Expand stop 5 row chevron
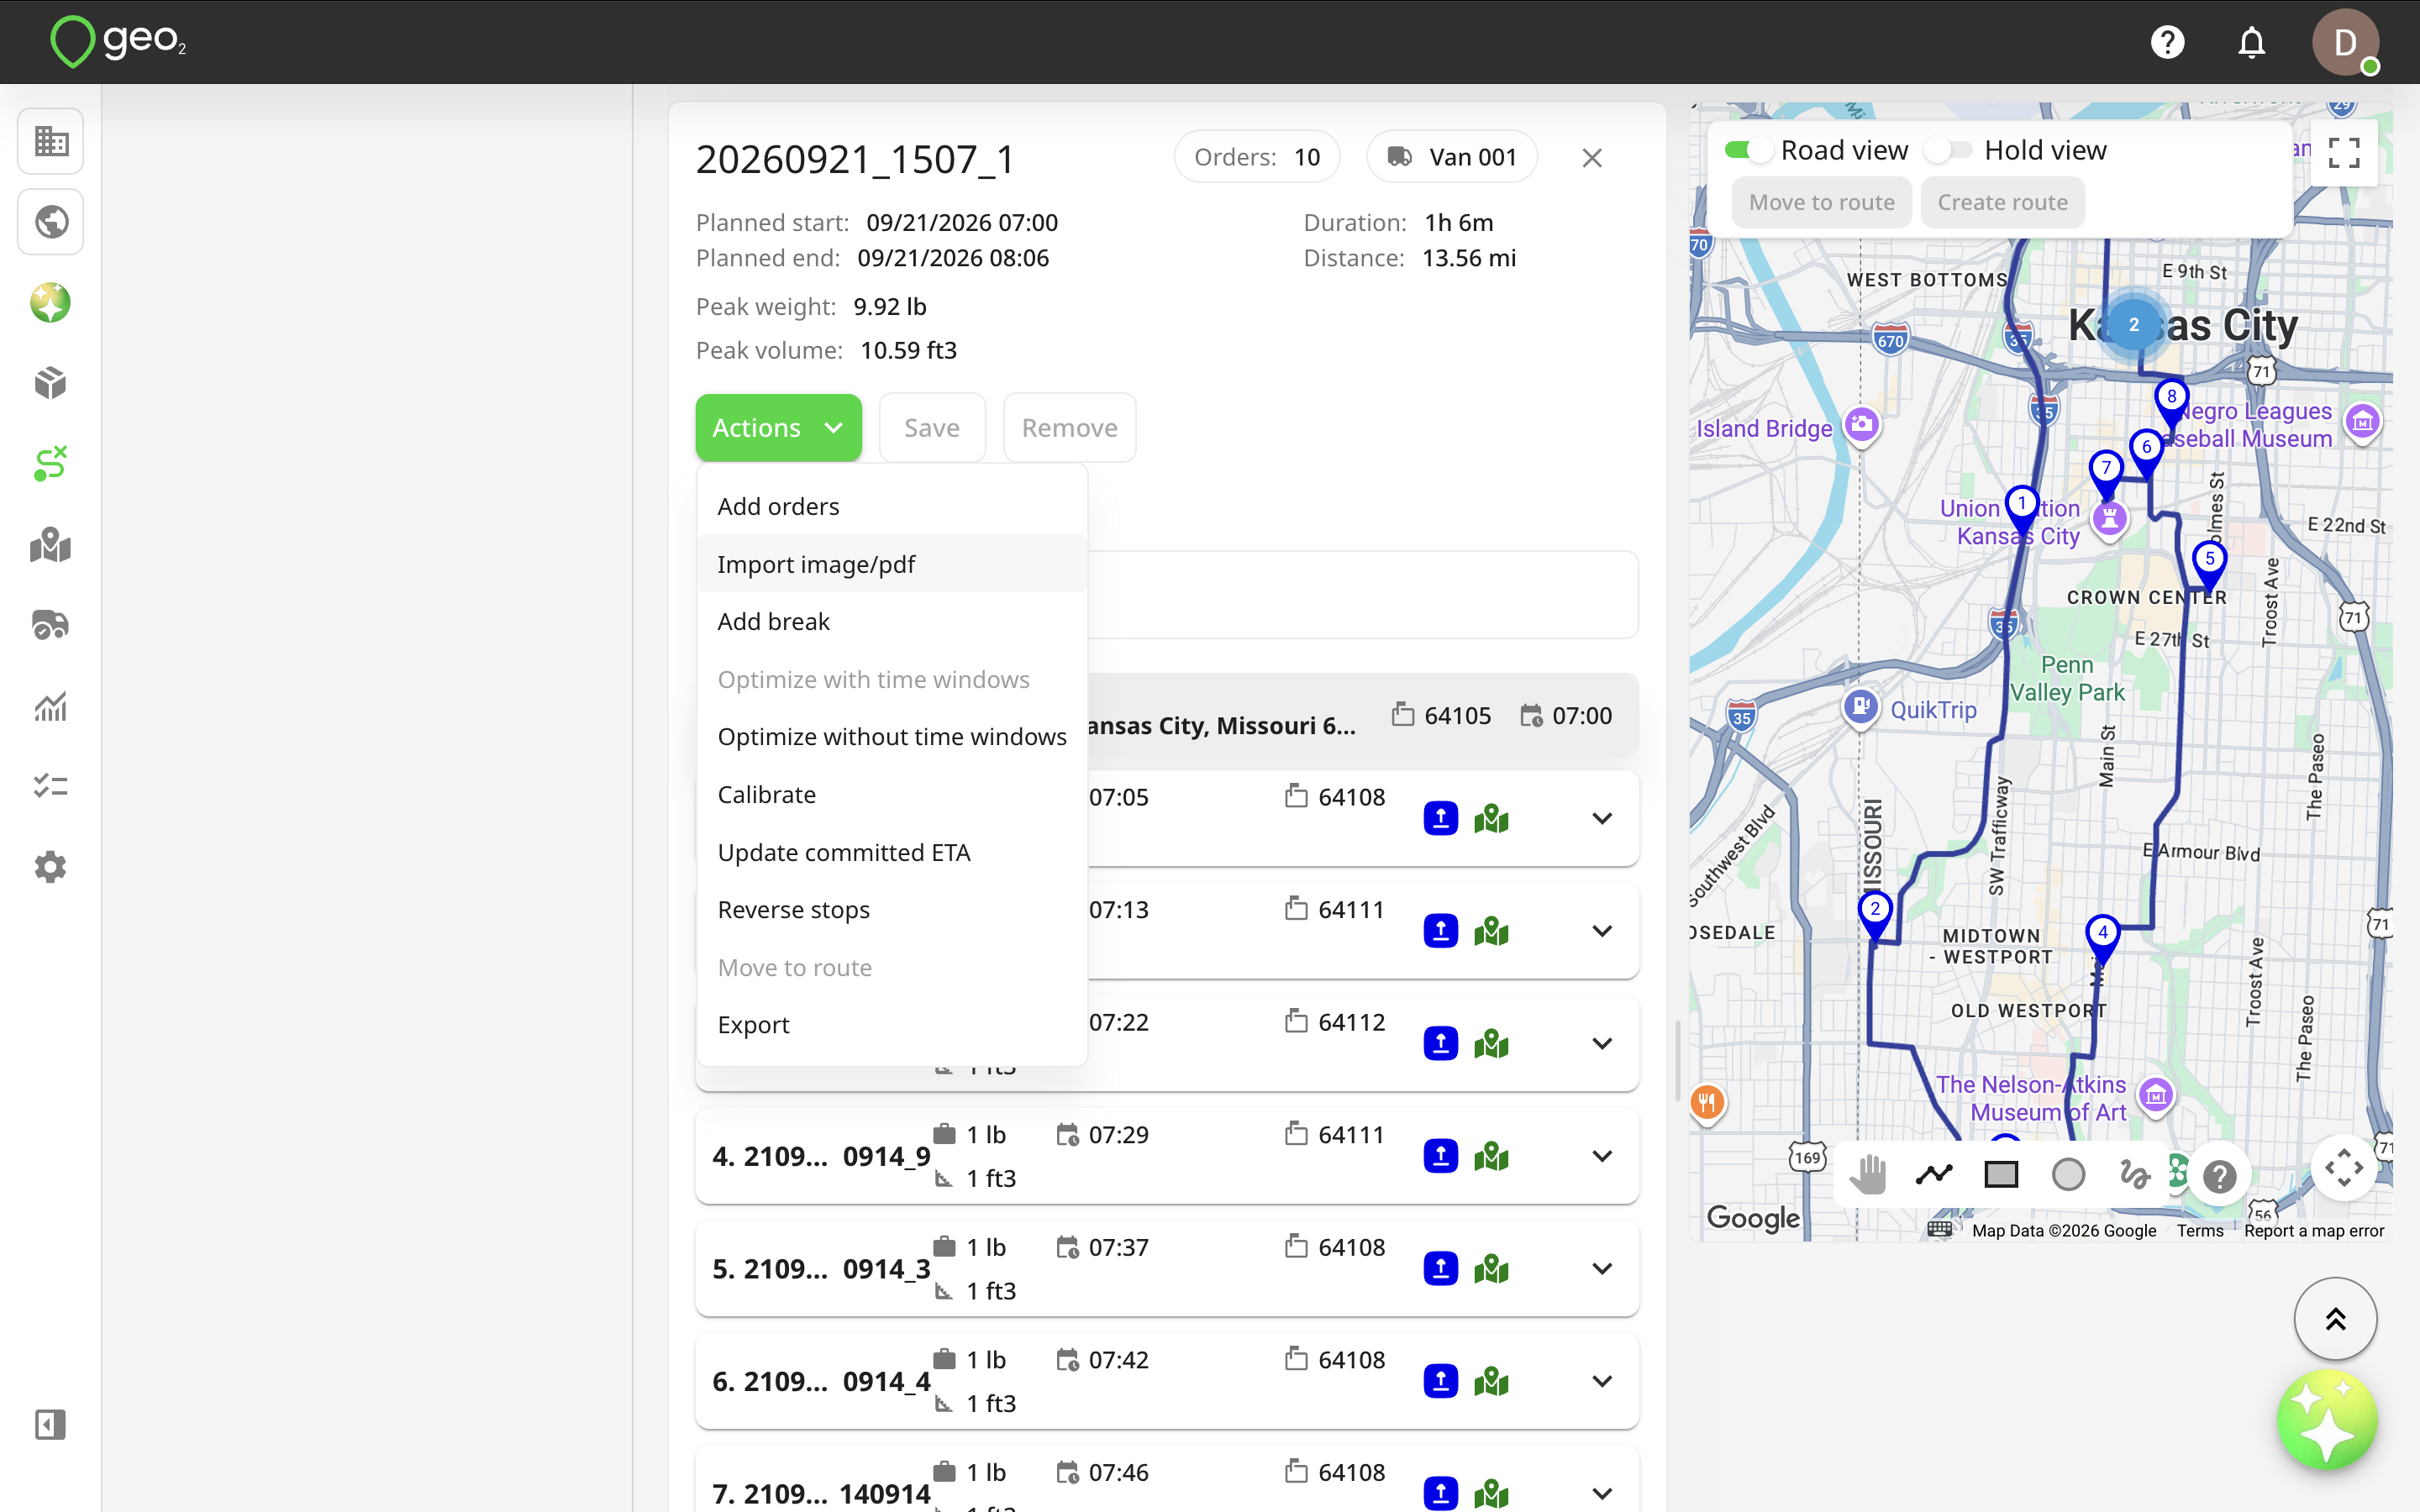This screenshot has height=1512, width=2420. pos(1602,1269)
